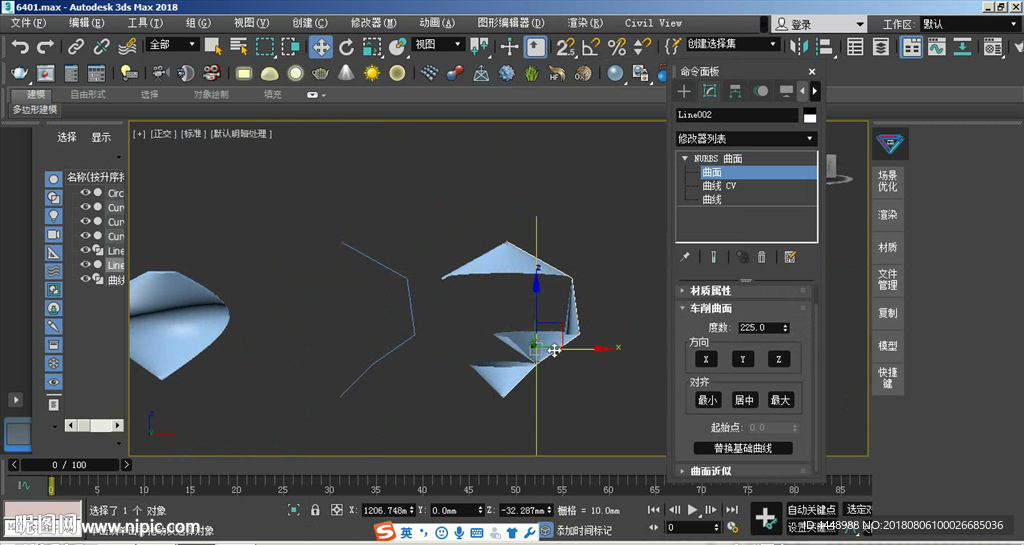Set lathe direction to Y
1024x545 pixels.
[x=743, y=359]
